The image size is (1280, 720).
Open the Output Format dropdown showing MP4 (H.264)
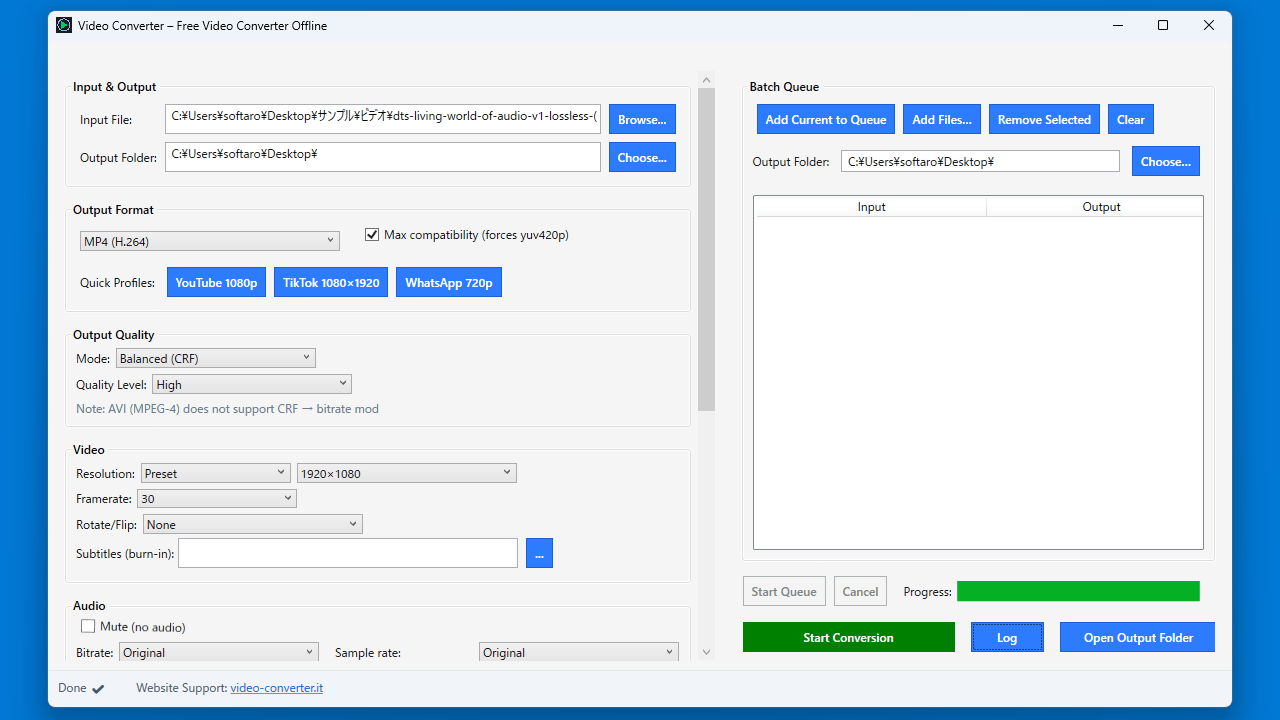[x=209, y=240]
